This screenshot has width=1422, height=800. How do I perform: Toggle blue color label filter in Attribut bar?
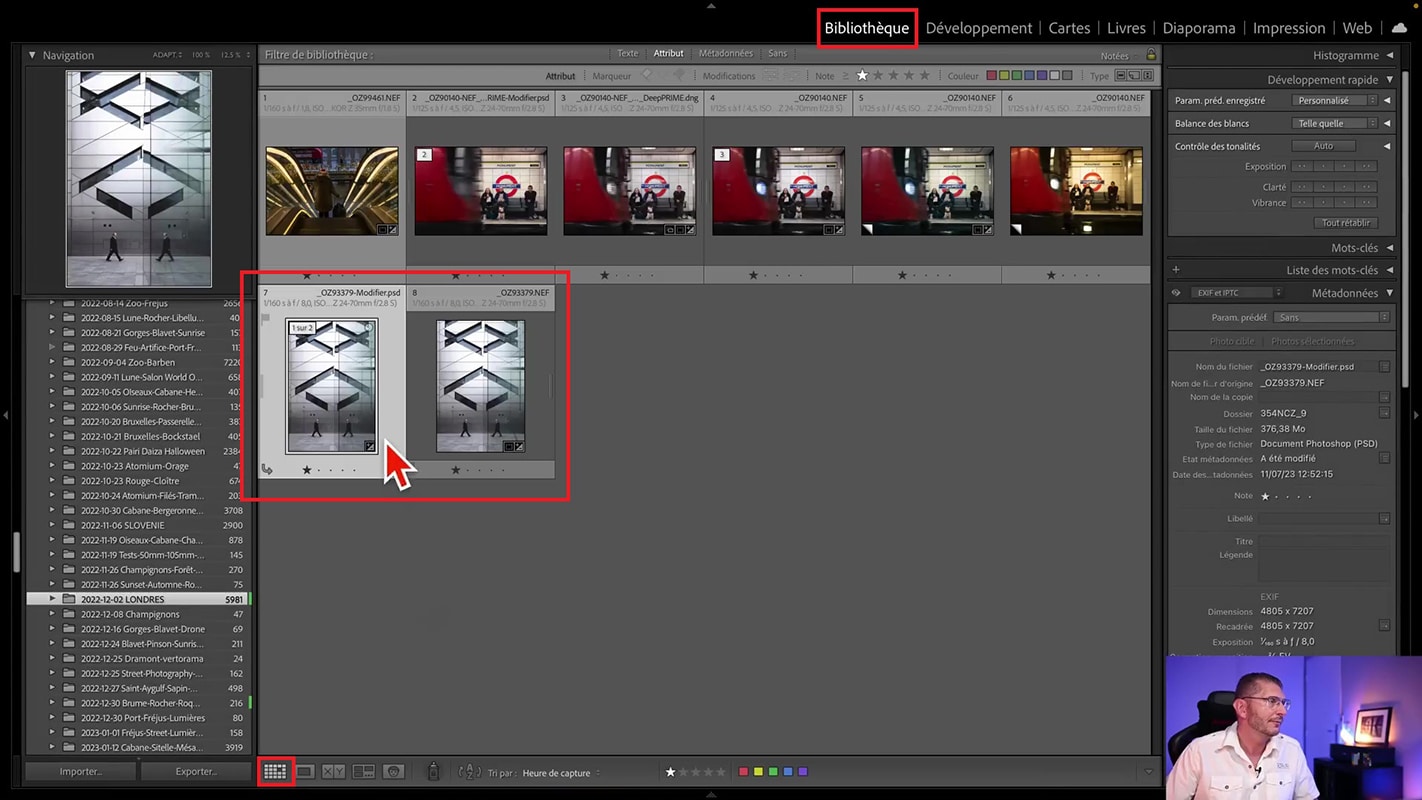pos(1029,75)
